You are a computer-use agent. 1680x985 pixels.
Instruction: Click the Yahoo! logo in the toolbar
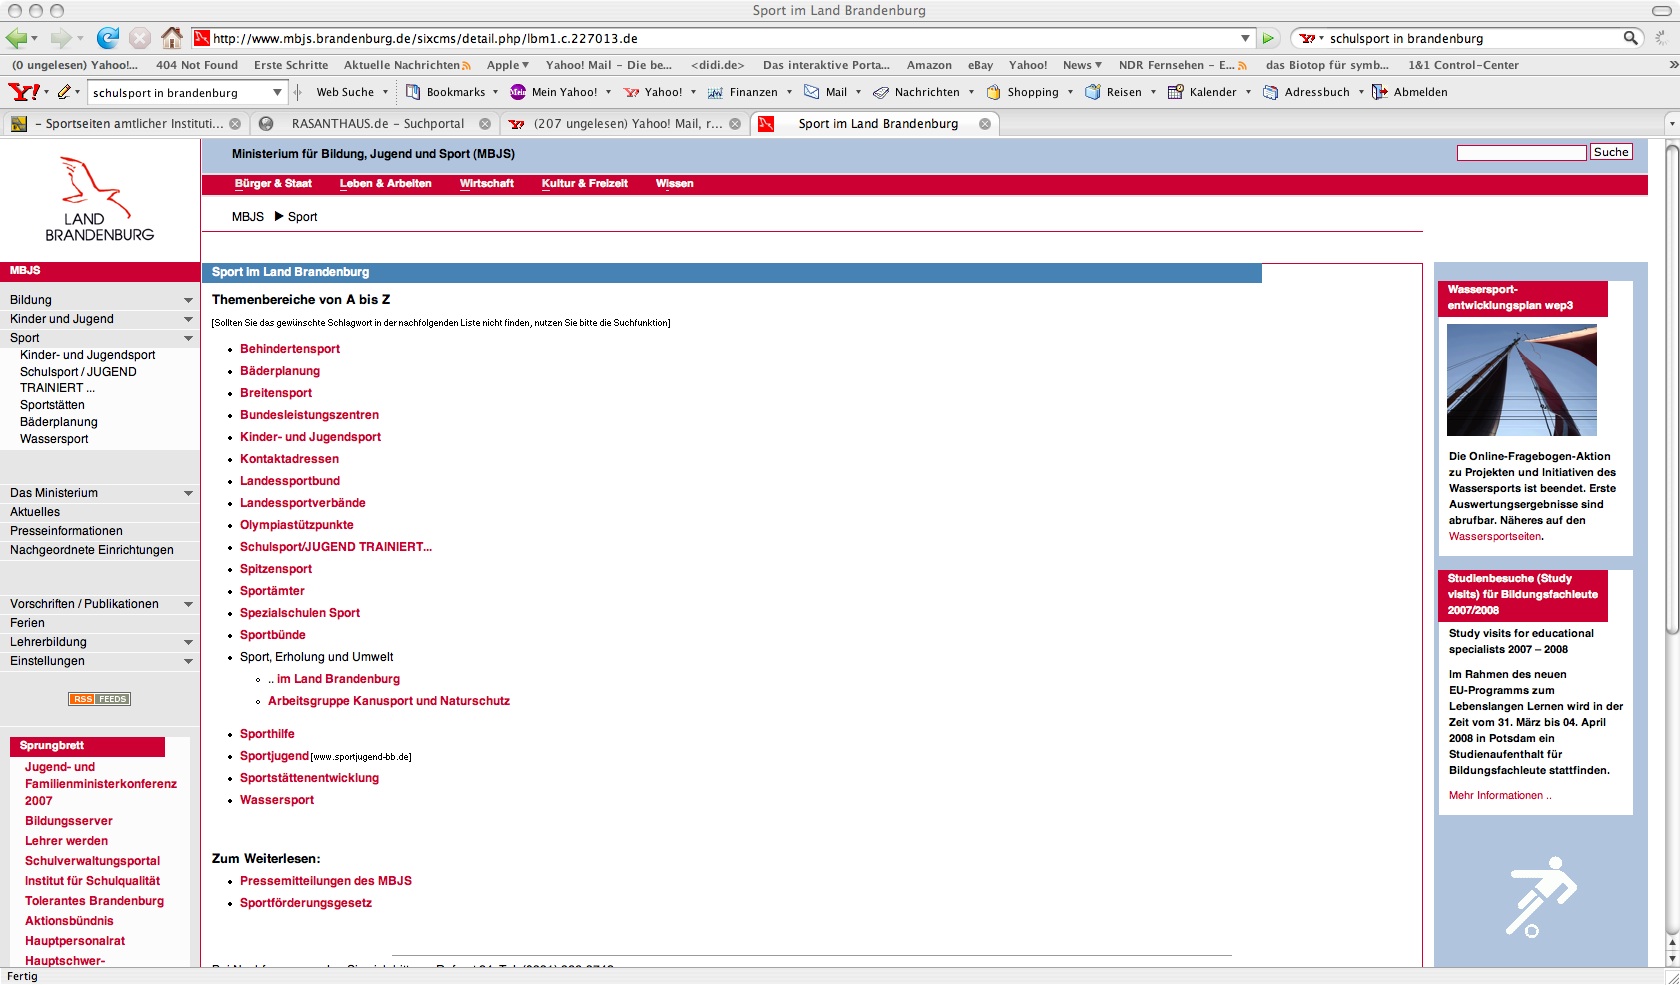click(x=23, y=92)
